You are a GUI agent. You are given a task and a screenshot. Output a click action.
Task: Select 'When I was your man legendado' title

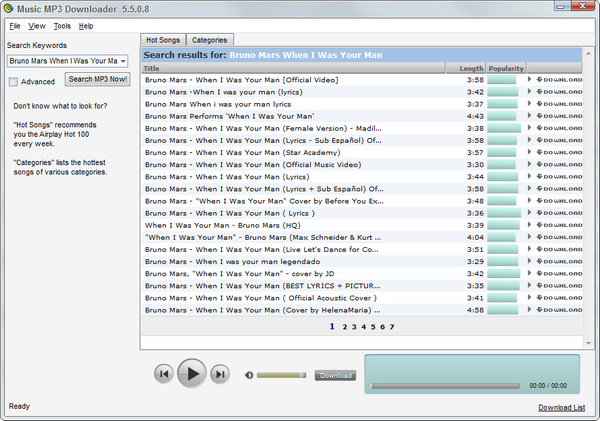point(233,261)
